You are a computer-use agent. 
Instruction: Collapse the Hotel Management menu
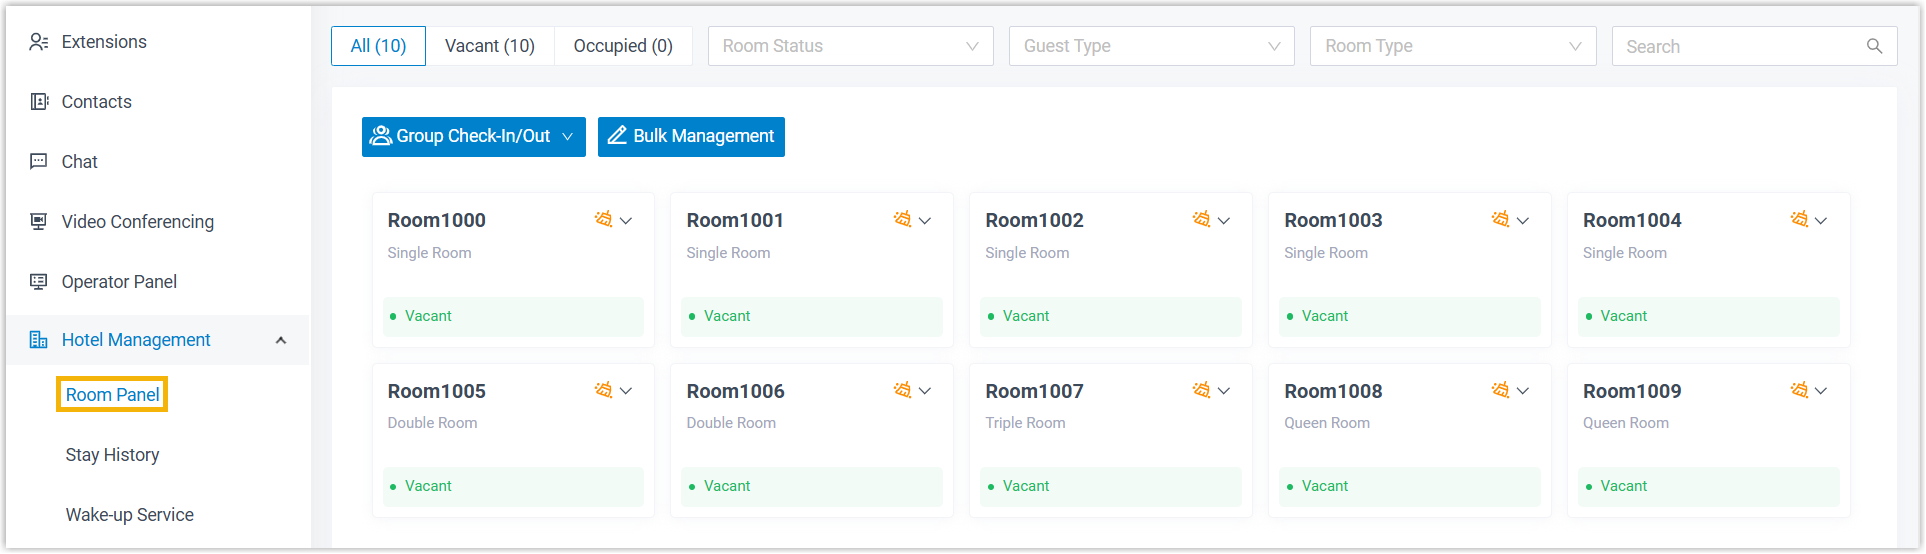(281, 341)
